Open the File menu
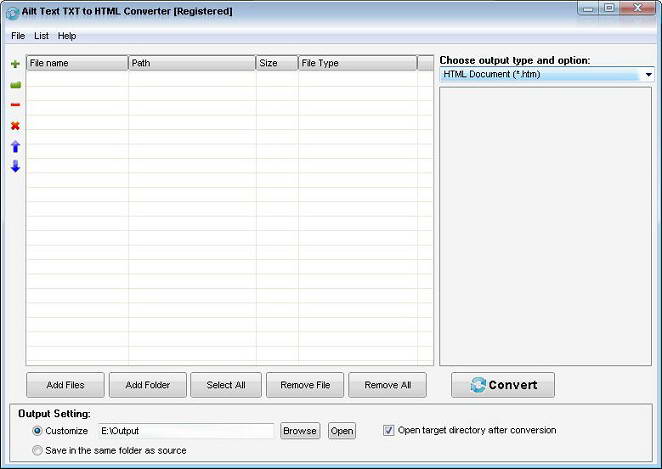The width and height of the screenshot is (662, 469). point(18,36)
